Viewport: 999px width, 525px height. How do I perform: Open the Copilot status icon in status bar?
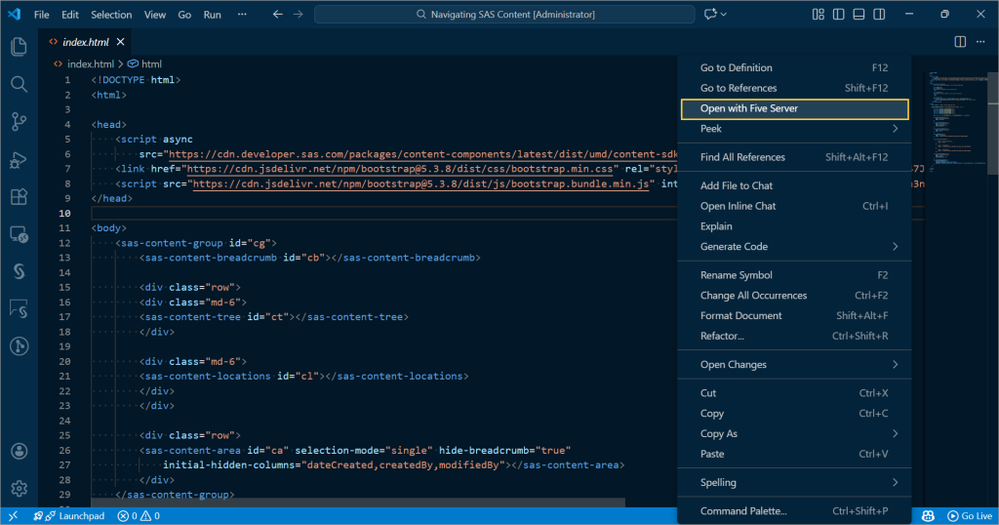point(928,516)
